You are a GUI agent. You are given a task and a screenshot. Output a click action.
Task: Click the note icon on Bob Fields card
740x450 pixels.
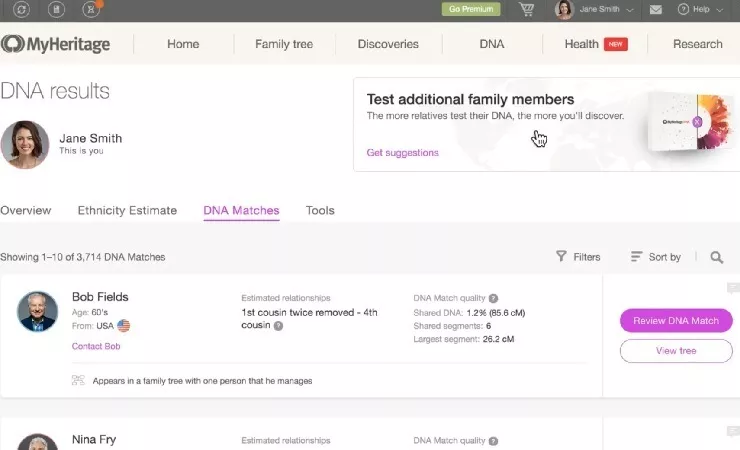tap(733, 288)
